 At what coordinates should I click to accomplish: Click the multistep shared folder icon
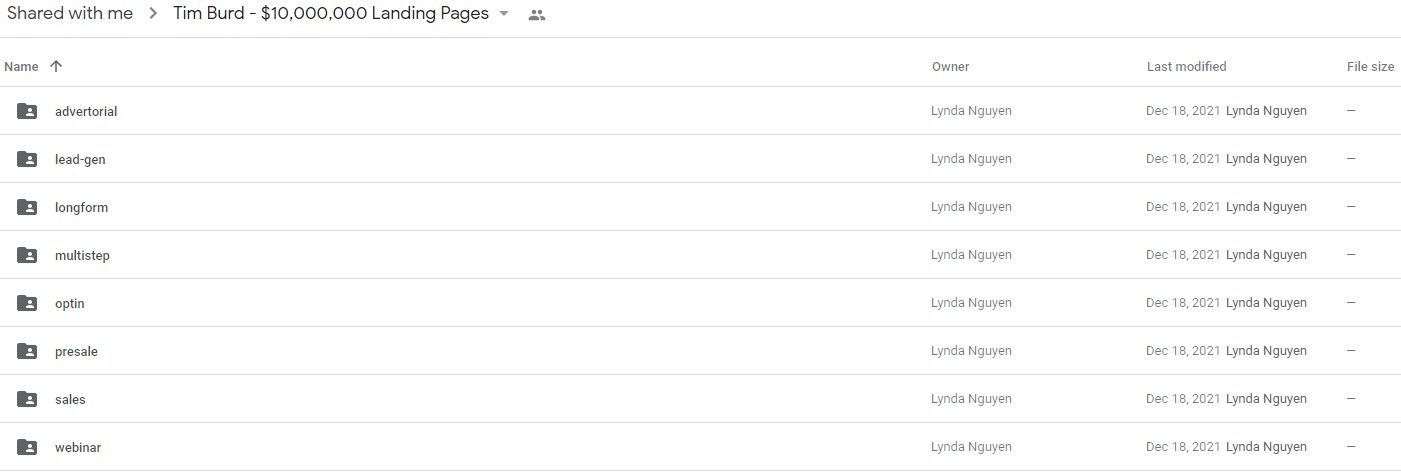(27, 255)
